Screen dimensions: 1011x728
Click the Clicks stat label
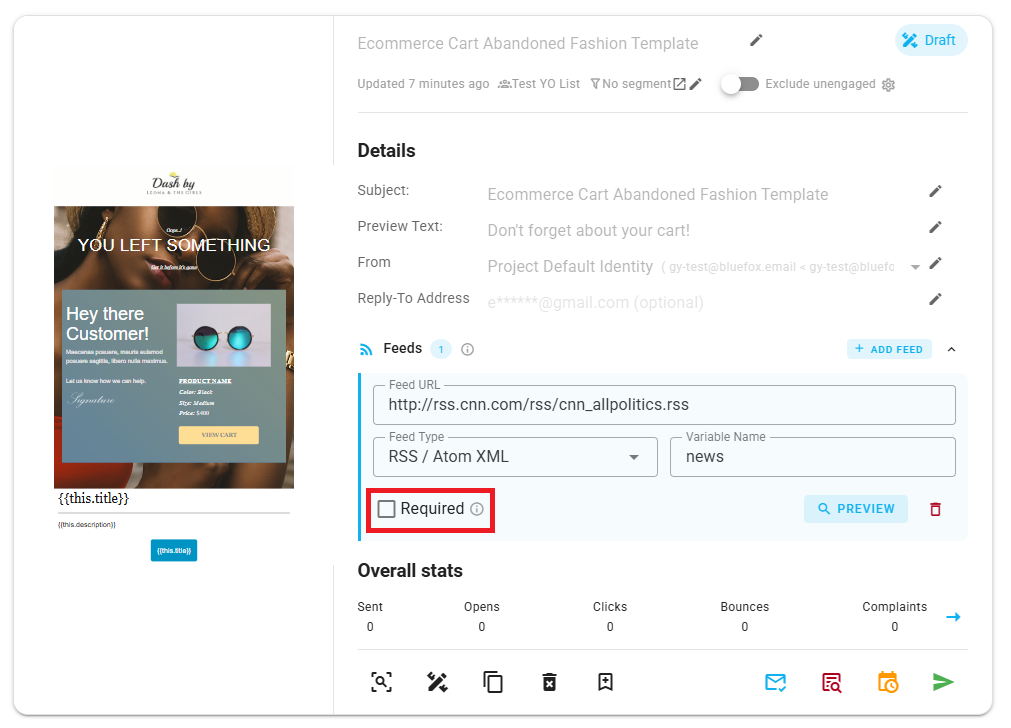pos(610,607)
